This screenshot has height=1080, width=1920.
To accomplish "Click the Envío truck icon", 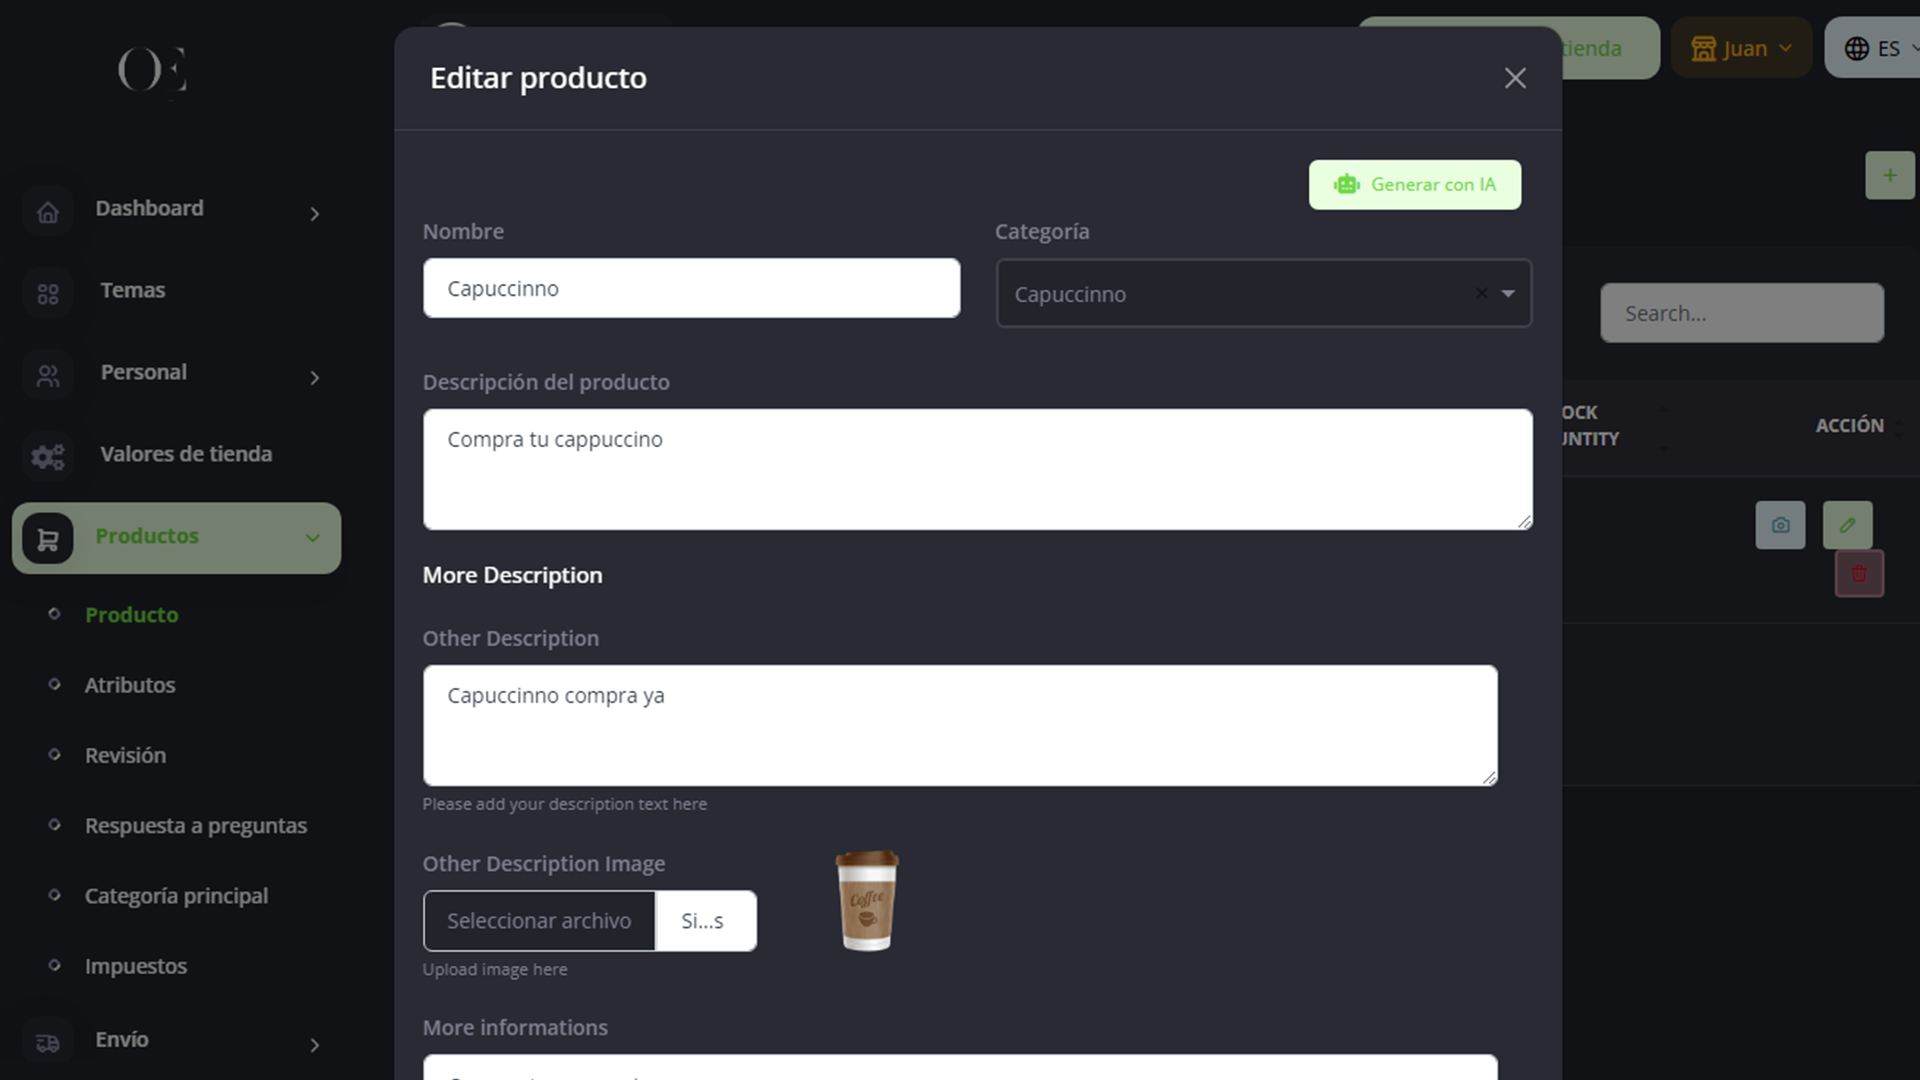I will point(48,1043).
